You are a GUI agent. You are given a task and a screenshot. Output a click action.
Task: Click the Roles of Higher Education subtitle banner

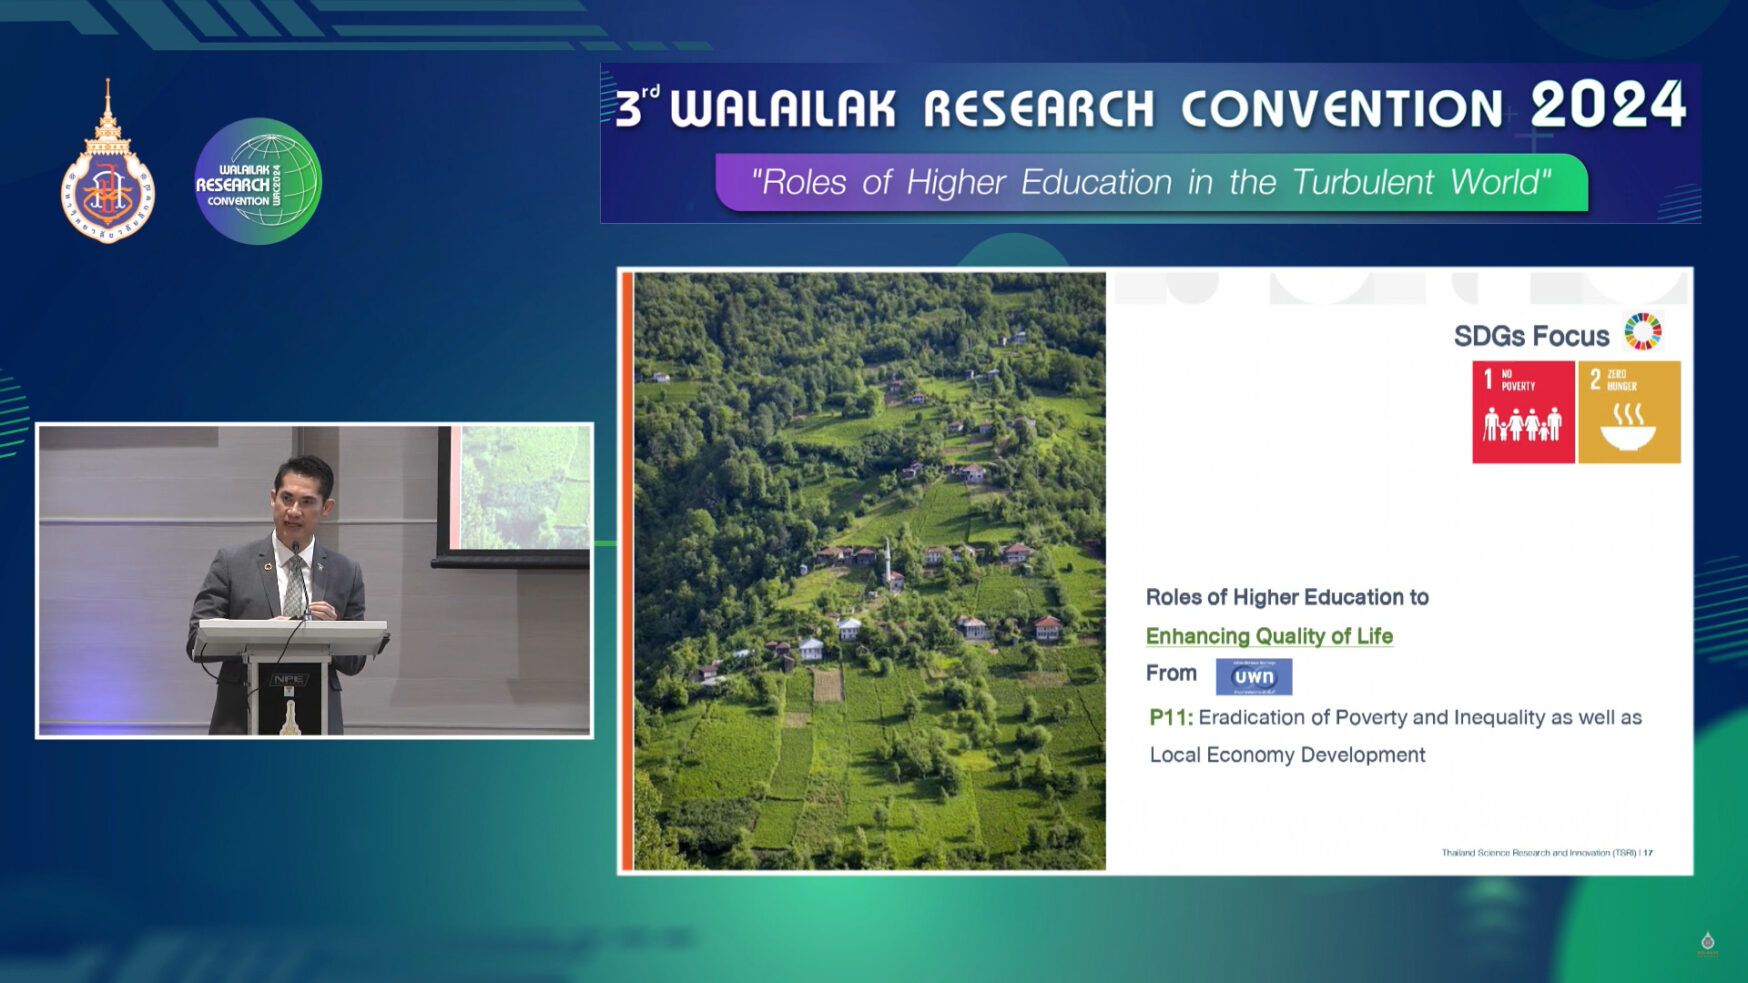[x=1150, y=183]
